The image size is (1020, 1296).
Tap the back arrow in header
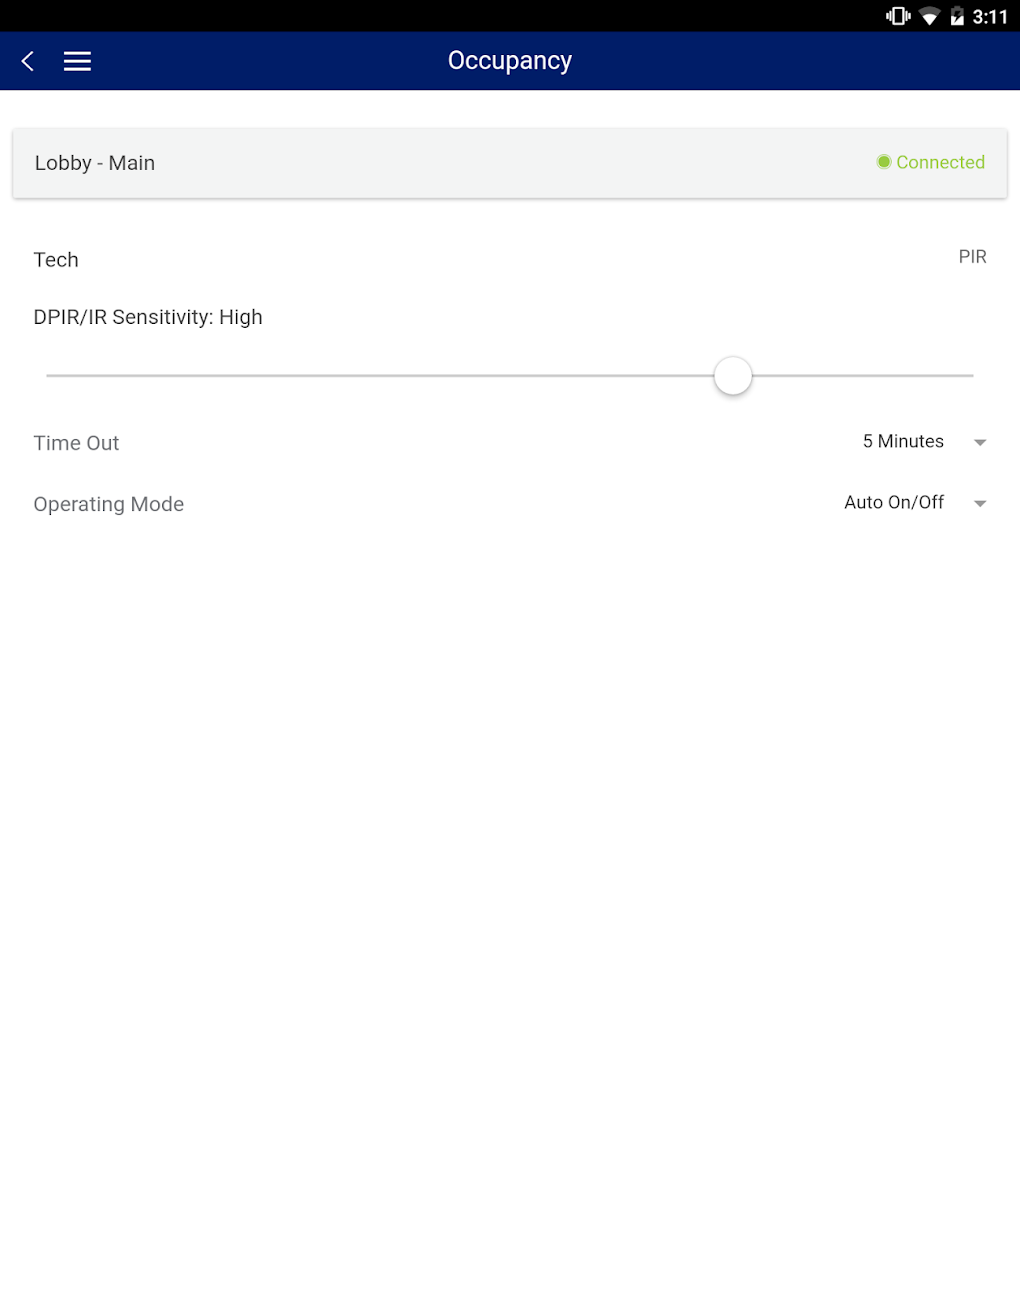tap(28, 61)
